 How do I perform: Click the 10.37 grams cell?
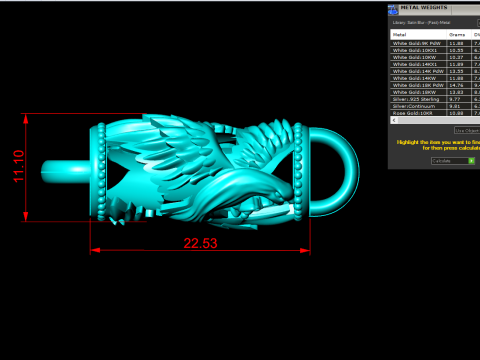[459, 57]
